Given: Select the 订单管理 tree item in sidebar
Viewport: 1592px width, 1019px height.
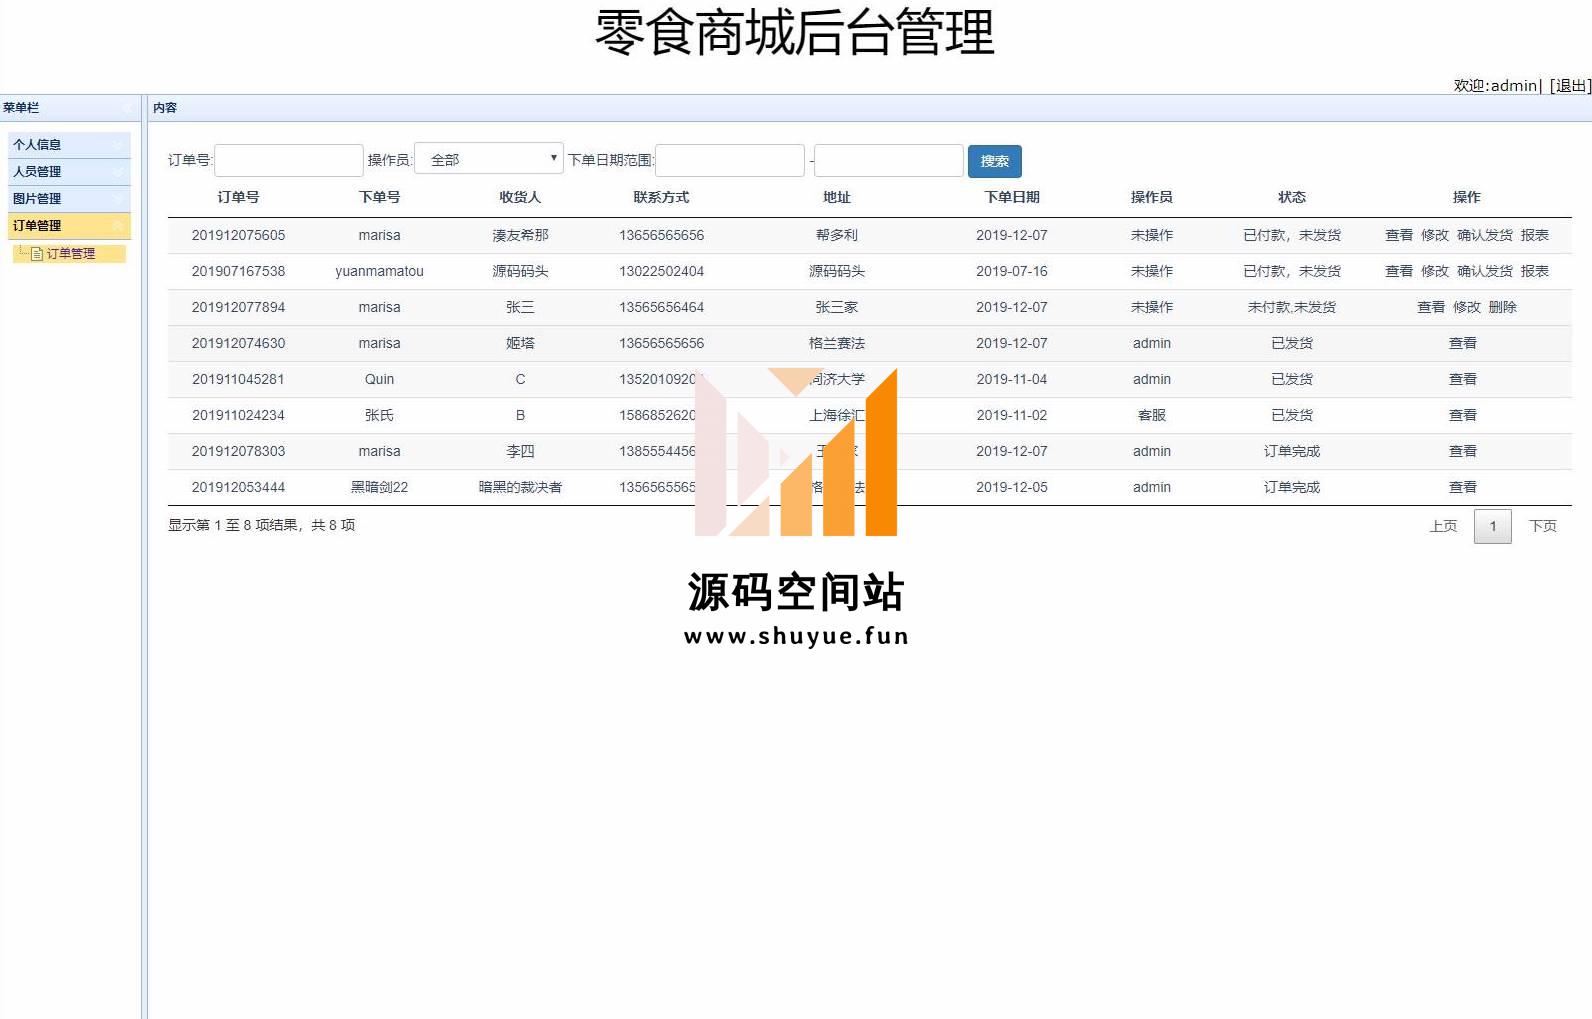Looking at the screenshot, I should click(x=71, y=254).
